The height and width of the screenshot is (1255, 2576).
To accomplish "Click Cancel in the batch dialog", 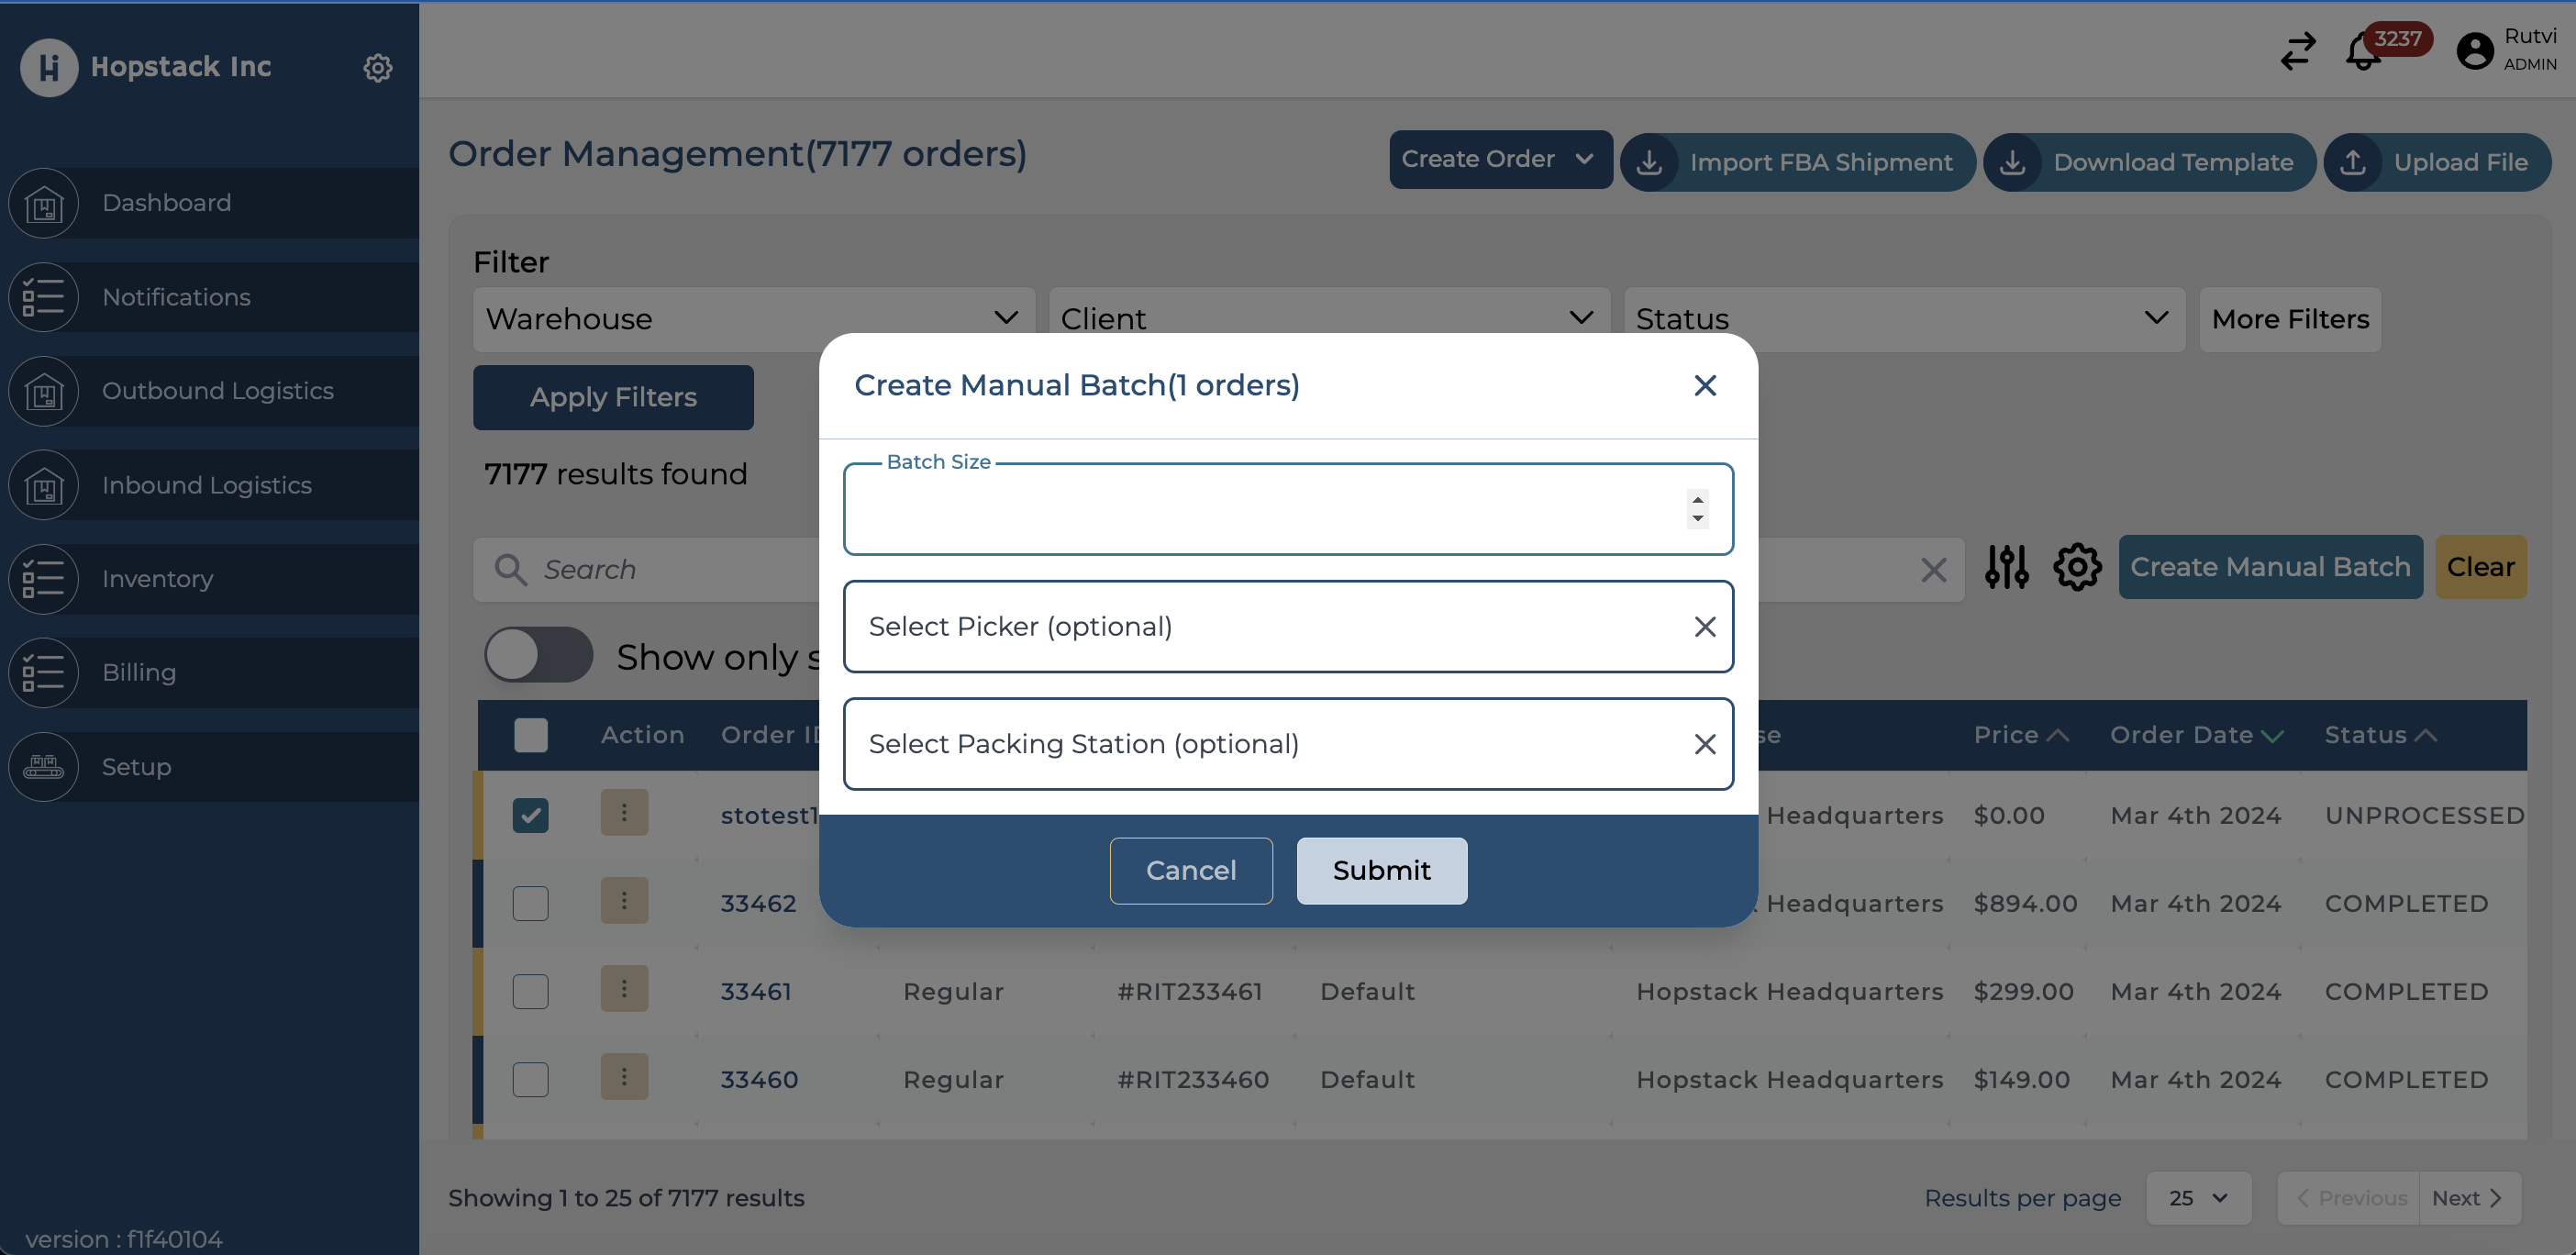I will tap(1190, 870).
